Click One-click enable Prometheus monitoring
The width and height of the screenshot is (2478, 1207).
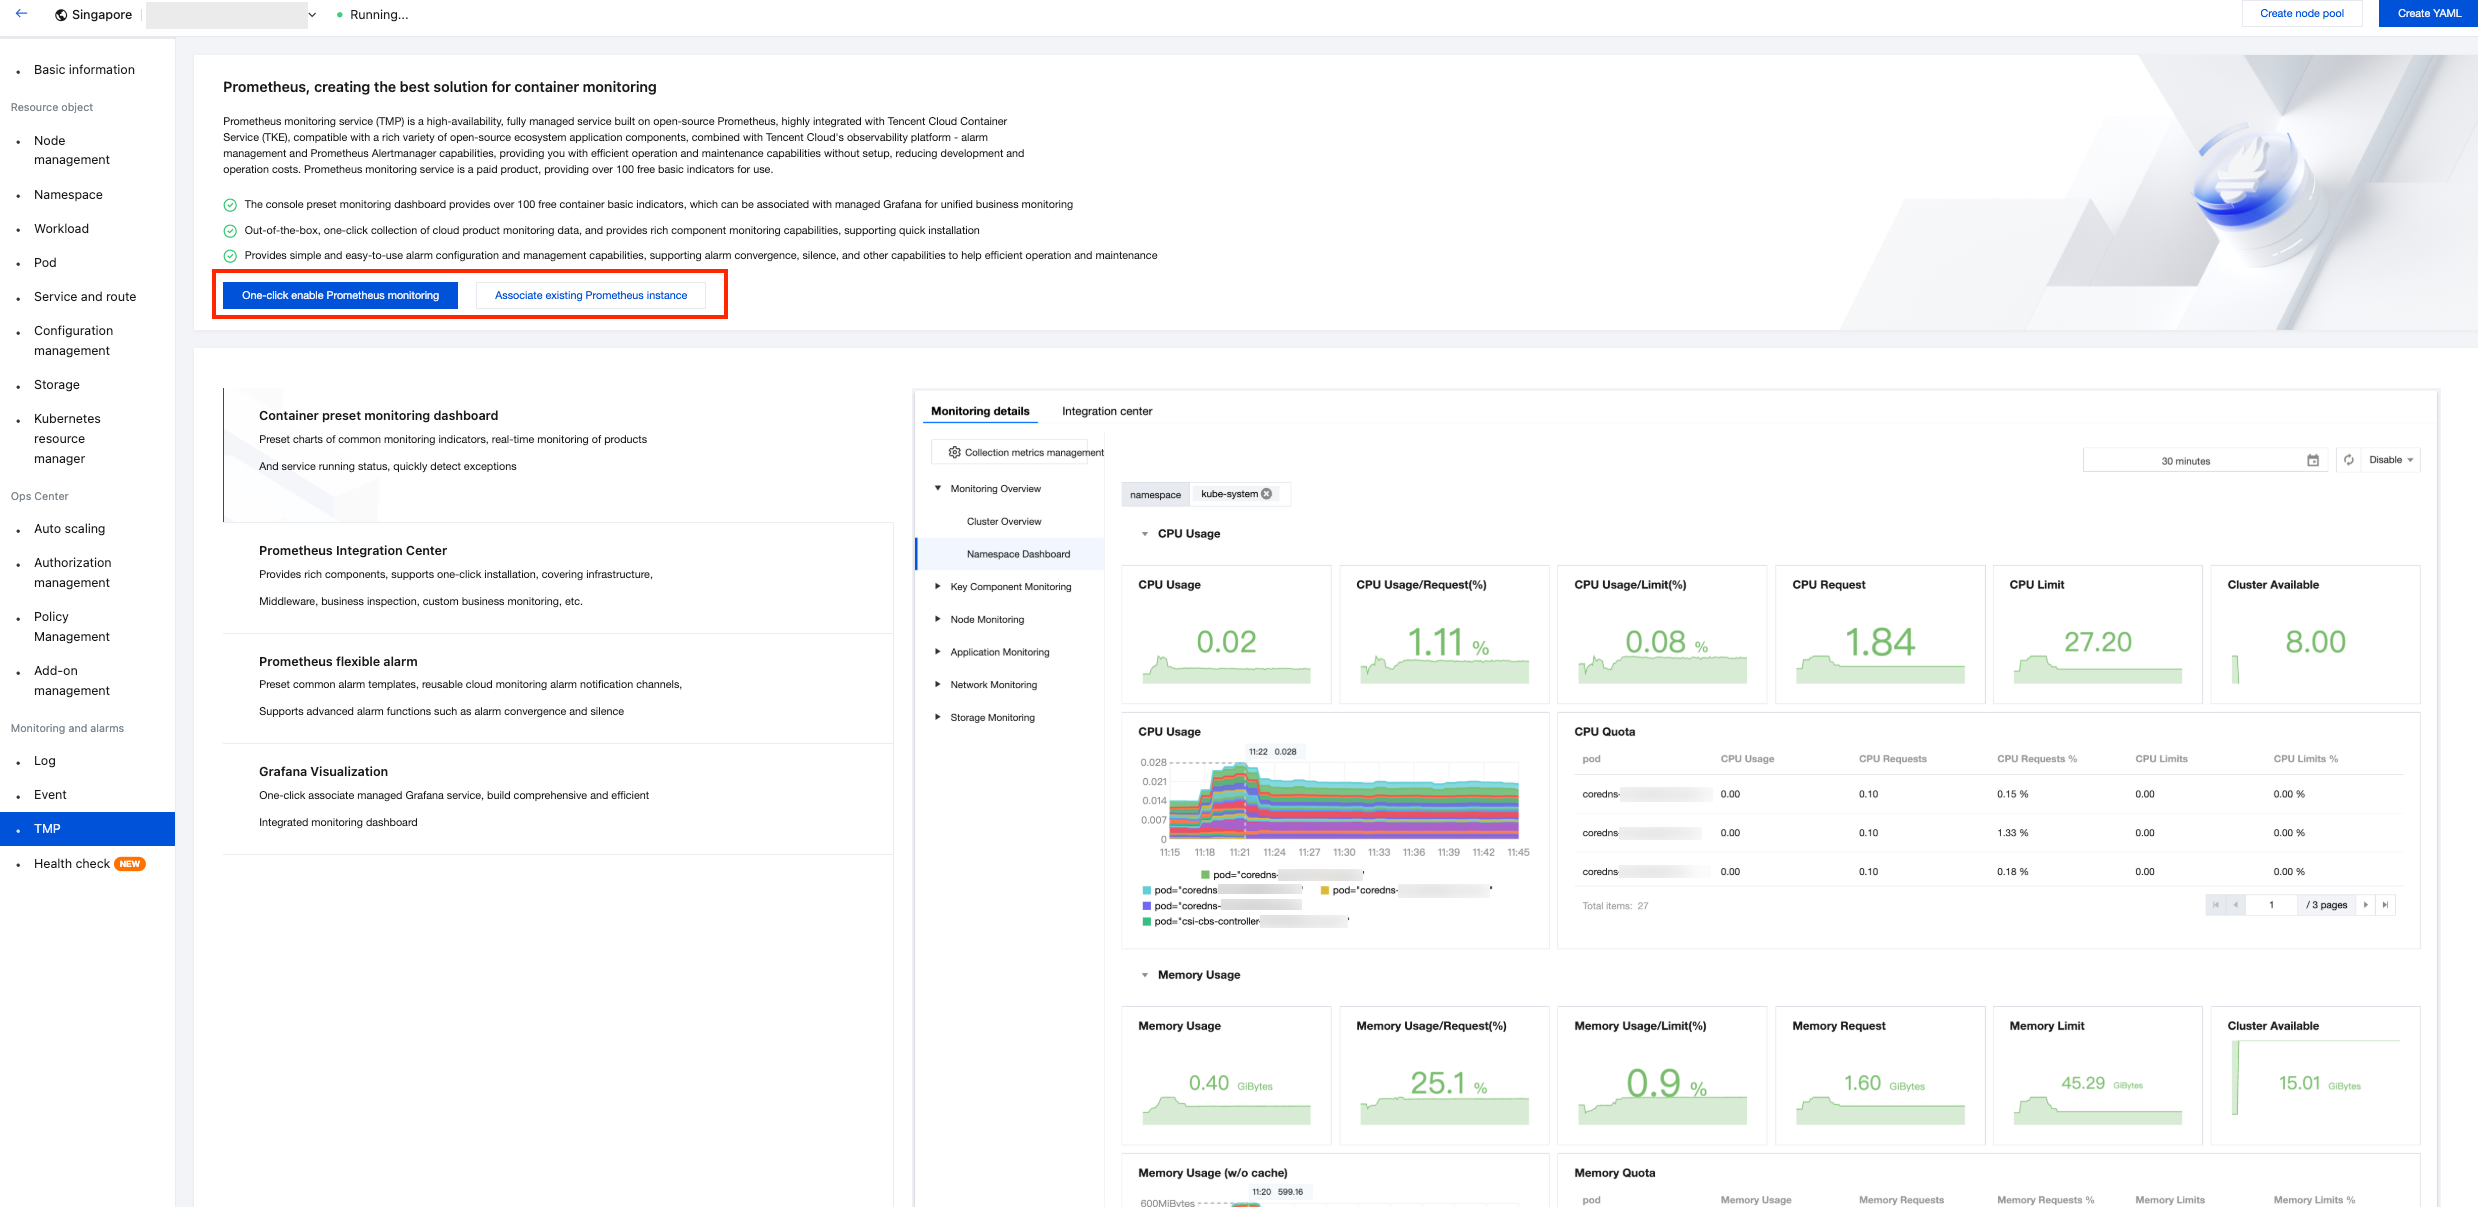340,295
